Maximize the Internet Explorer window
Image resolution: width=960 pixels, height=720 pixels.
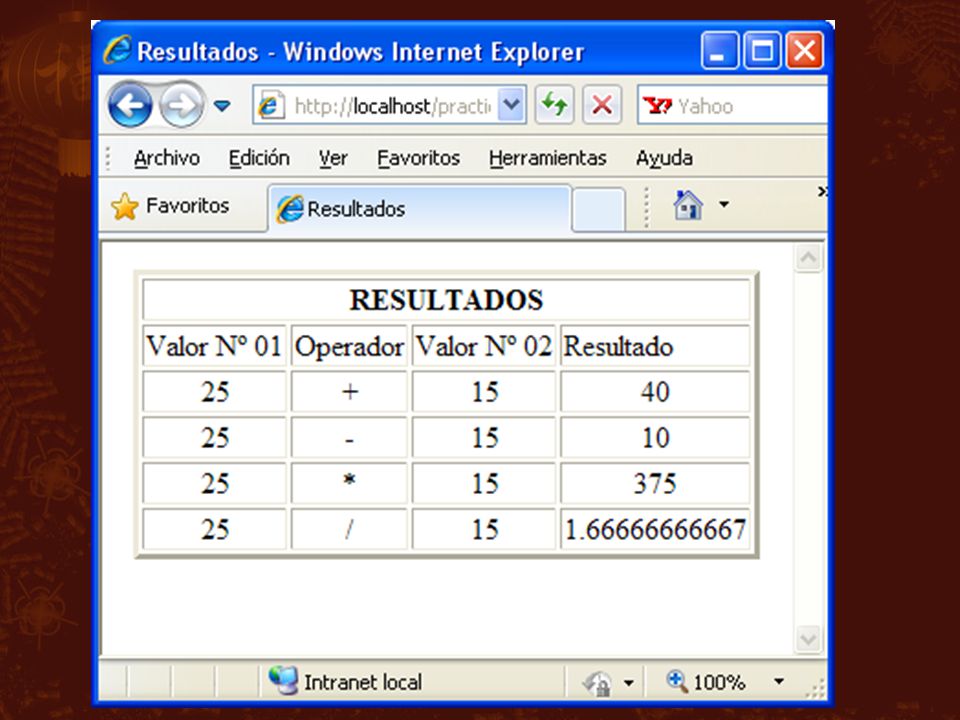coord(762,50)
